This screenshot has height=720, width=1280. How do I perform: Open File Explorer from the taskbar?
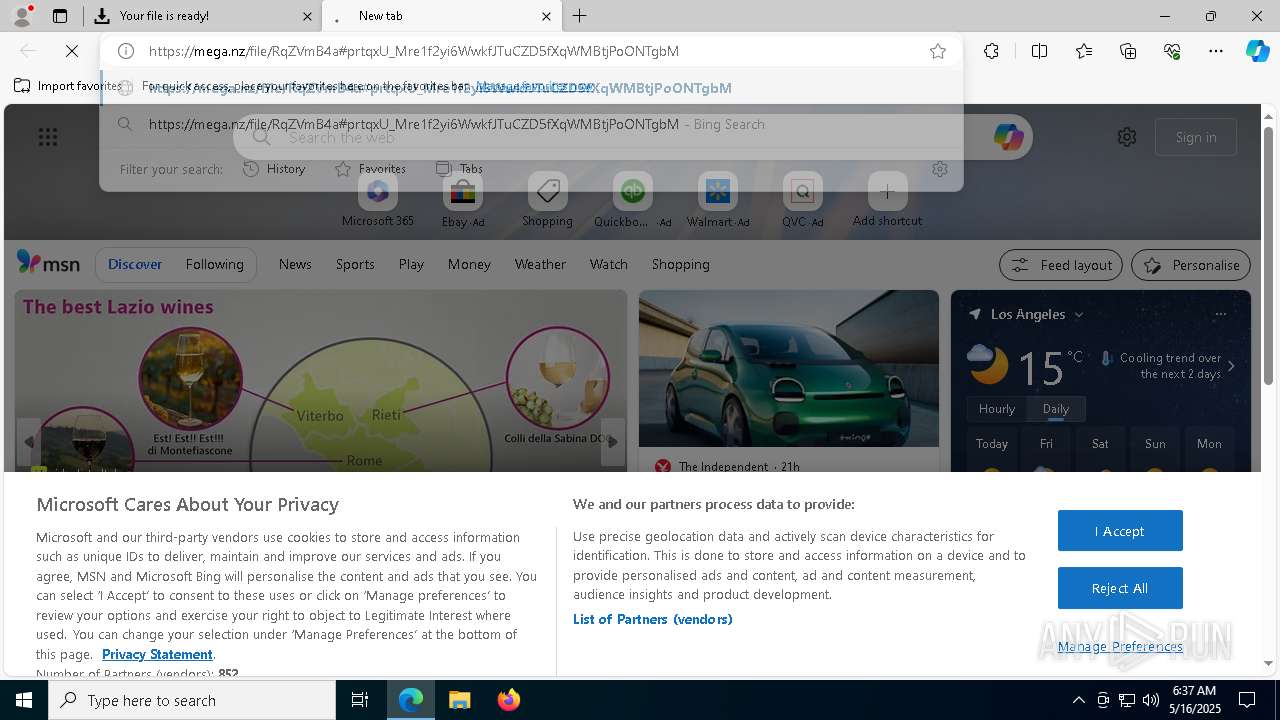click(459, 700)
